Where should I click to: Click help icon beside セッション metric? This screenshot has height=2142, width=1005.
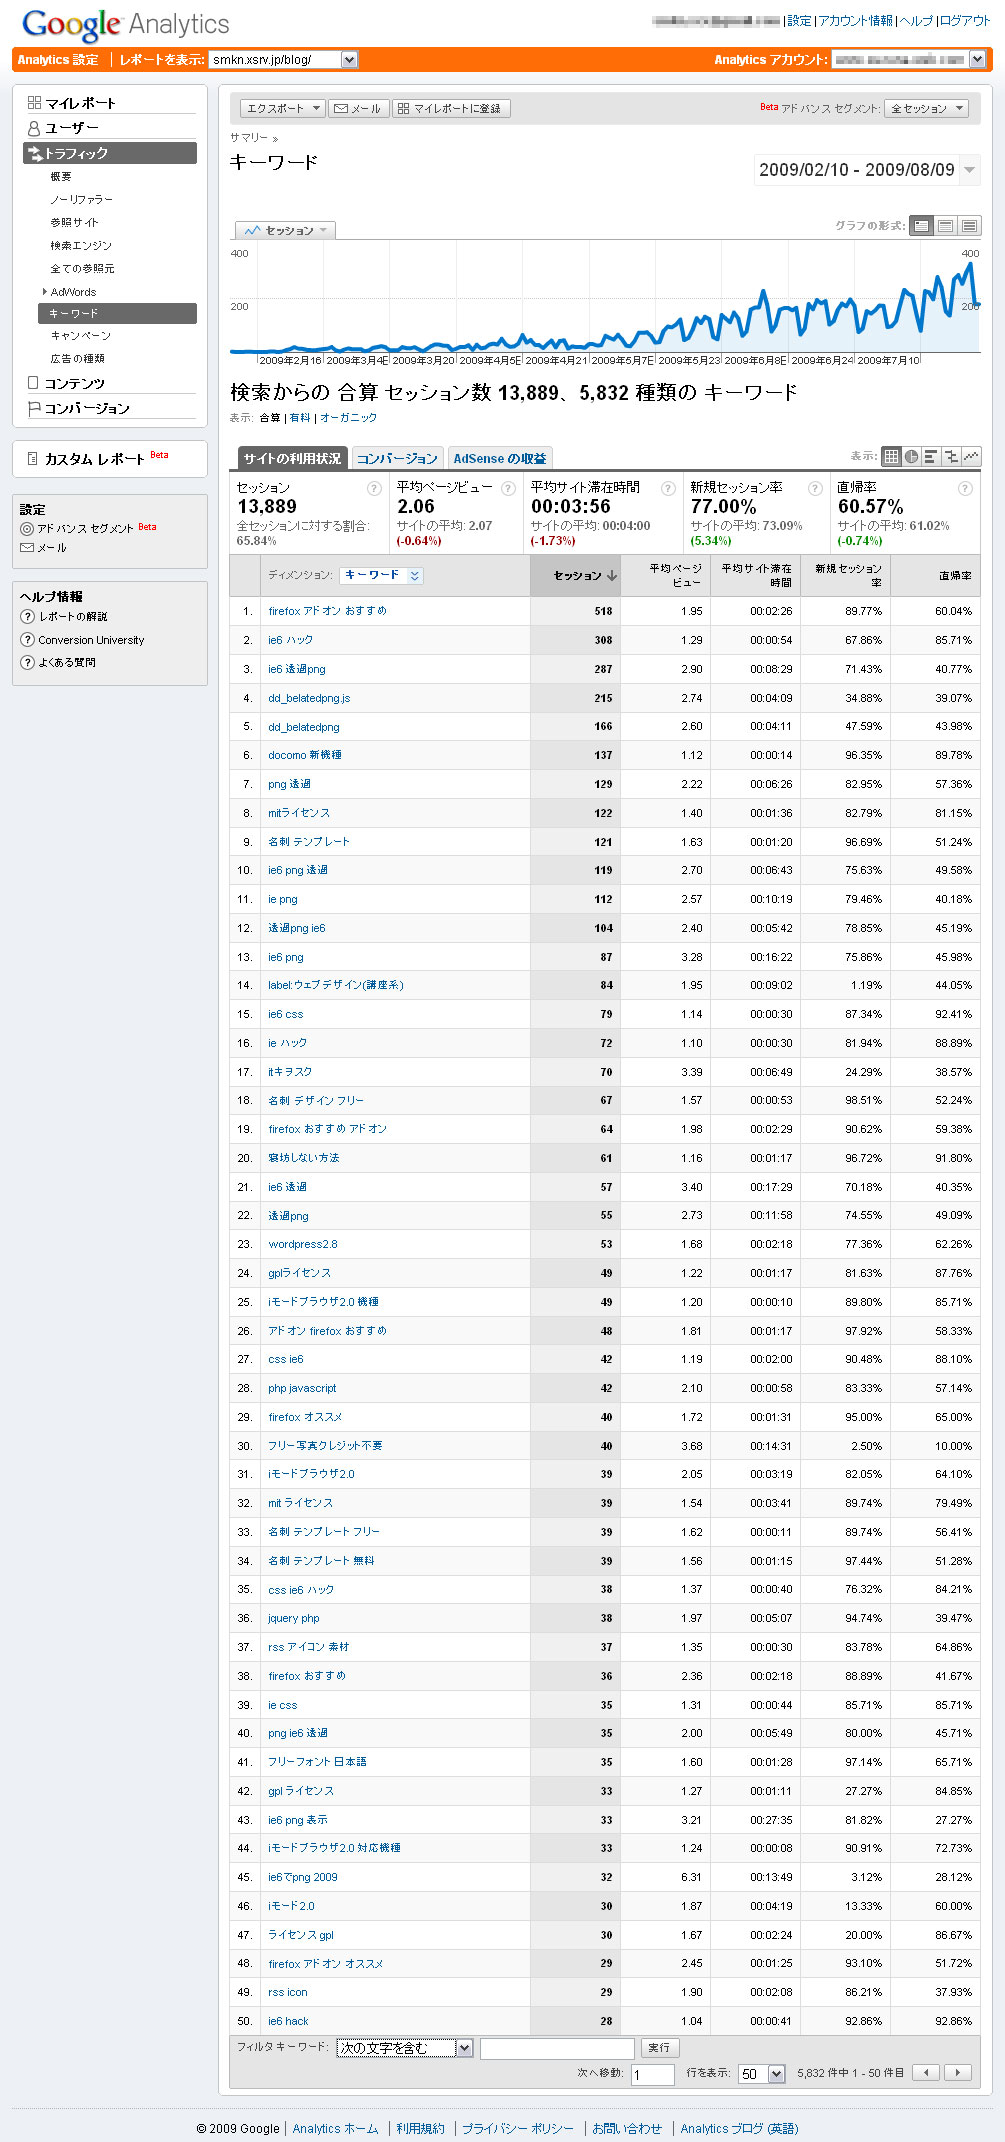coord(374,488)
